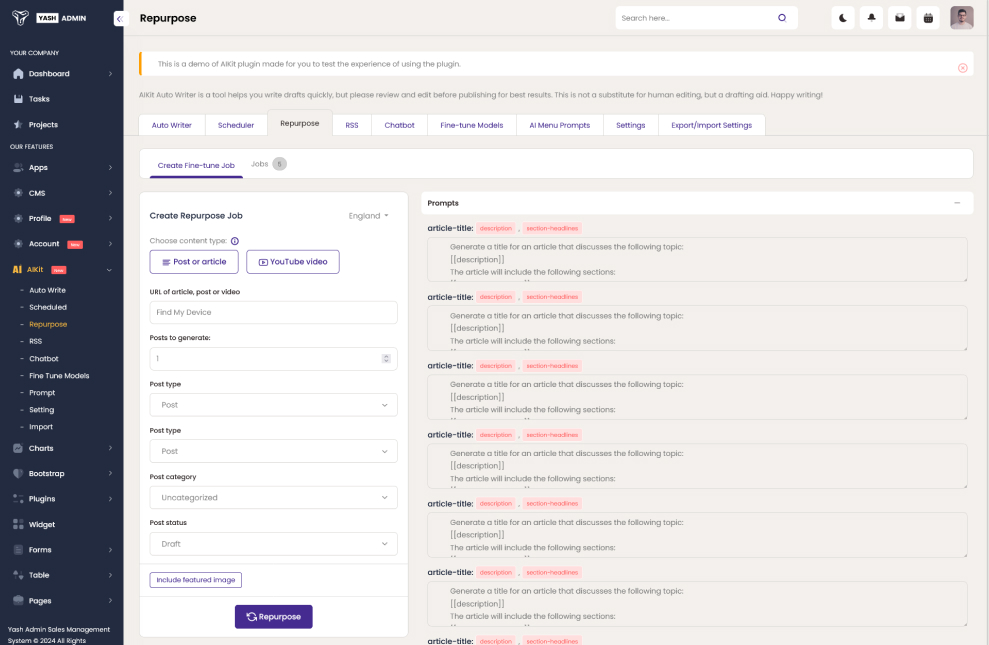The image size is (989, 645).
Task: Open the Jobs sub-tab
Action: [268, 164]
